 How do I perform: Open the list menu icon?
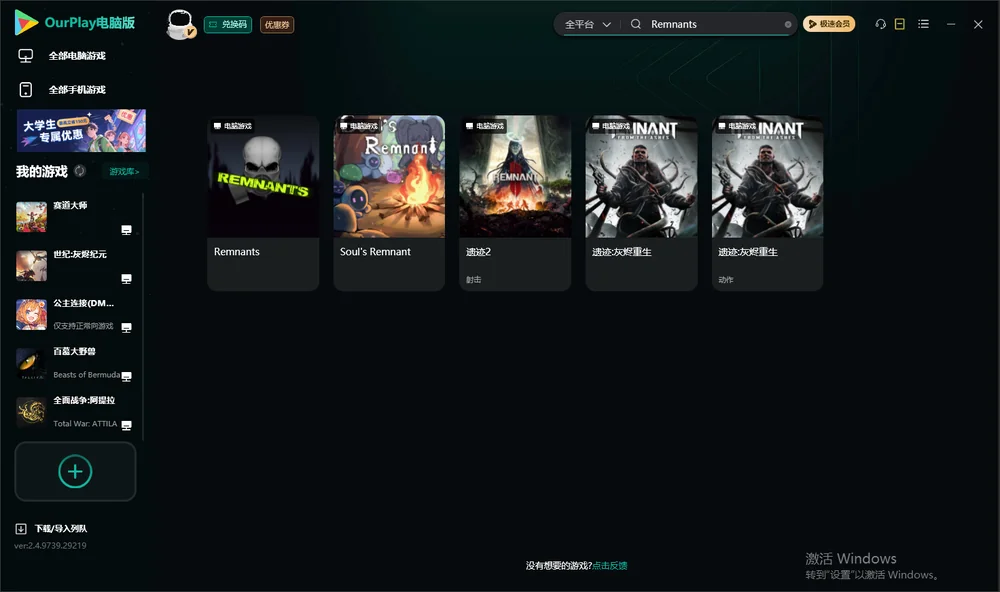point(923,24)
